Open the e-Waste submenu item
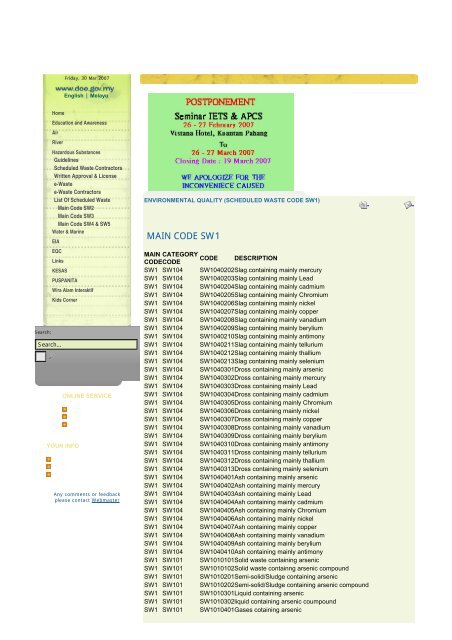The height and width of the screenshot is (640, 452). point(63,184)
